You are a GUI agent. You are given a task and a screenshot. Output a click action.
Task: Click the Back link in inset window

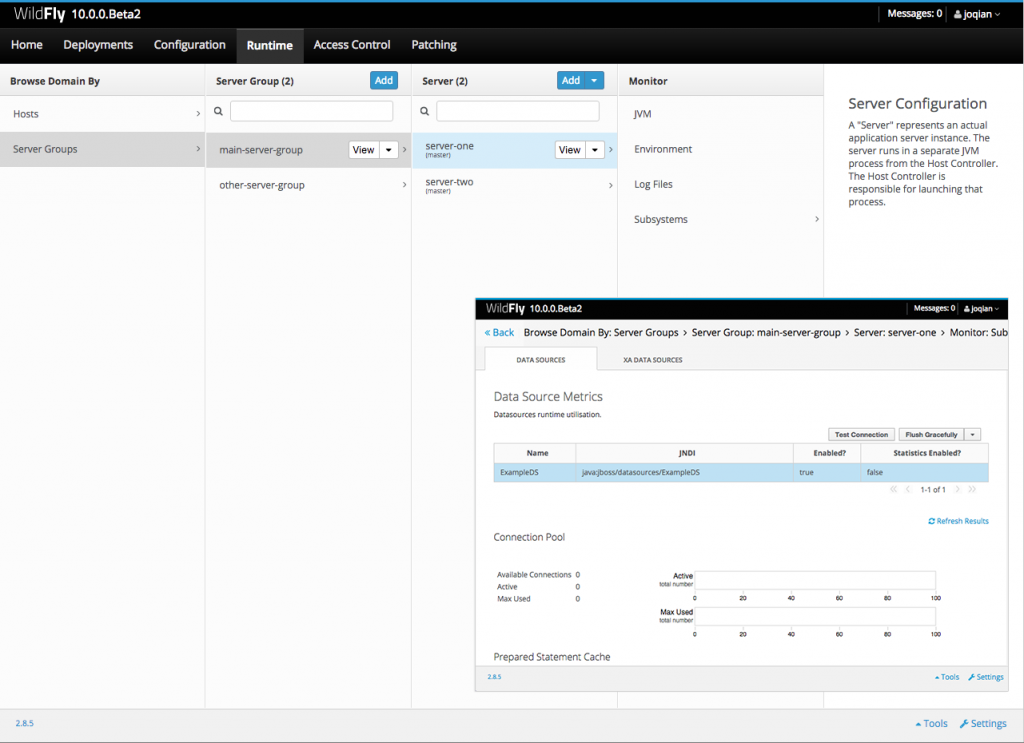tap(499, 332)
